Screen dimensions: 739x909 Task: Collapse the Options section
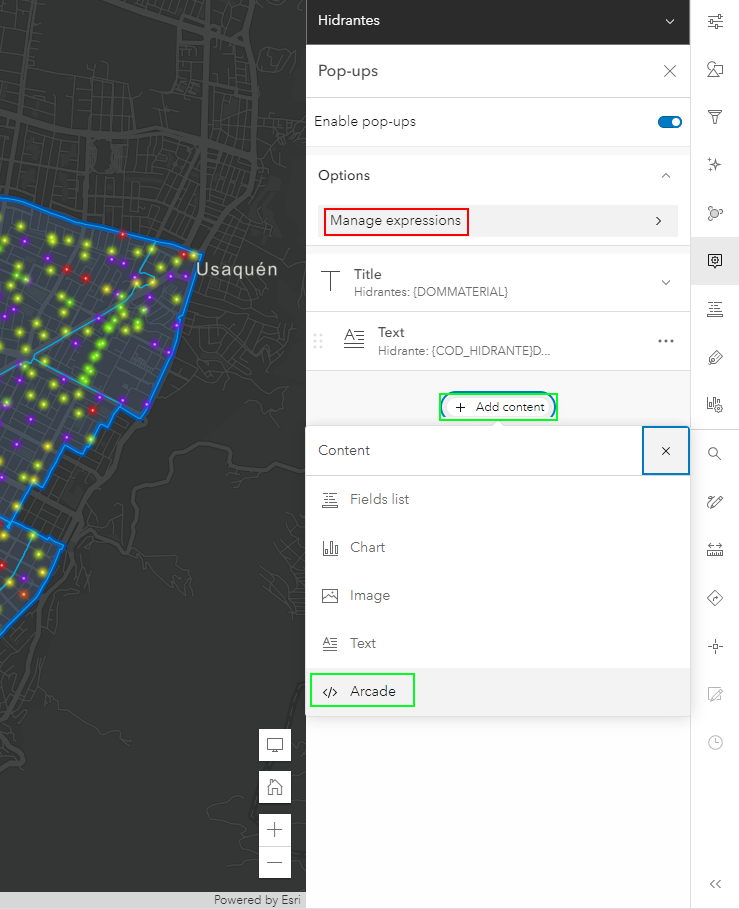click(666, 176)
